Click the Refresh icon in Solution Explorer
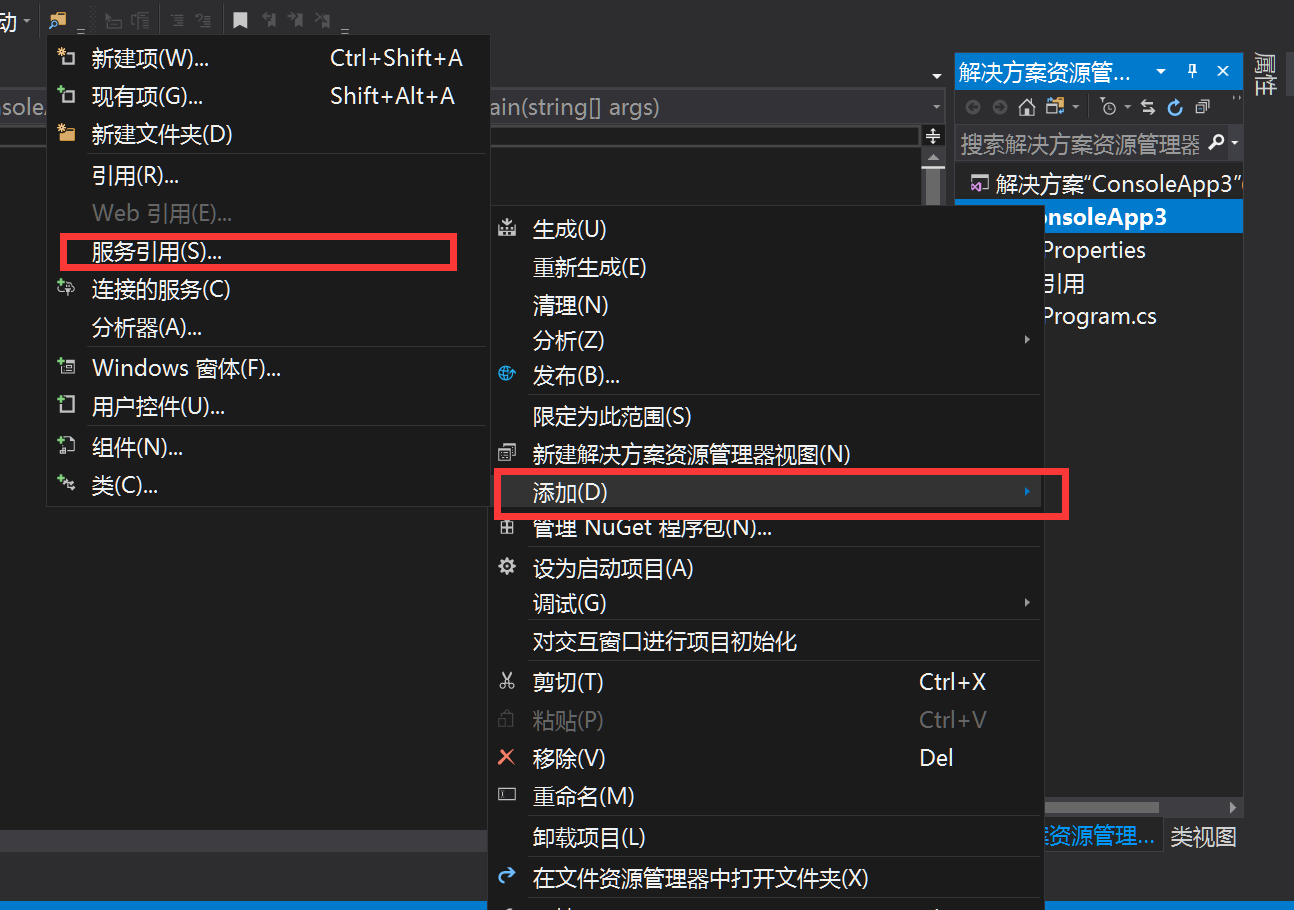This screenshot has height=910, width=1294. pos(1175,107)
